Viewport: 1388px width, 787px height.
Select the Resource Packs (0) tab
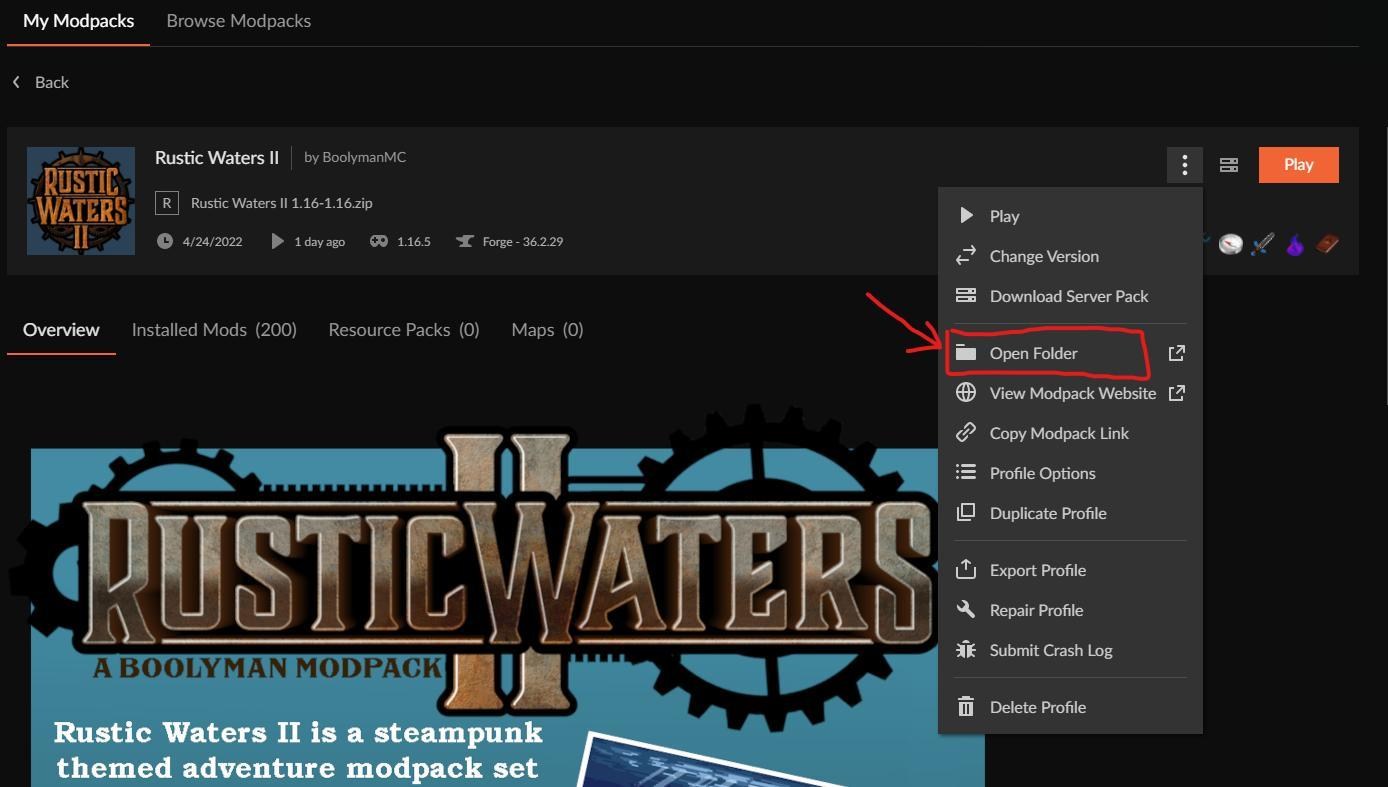404,330
